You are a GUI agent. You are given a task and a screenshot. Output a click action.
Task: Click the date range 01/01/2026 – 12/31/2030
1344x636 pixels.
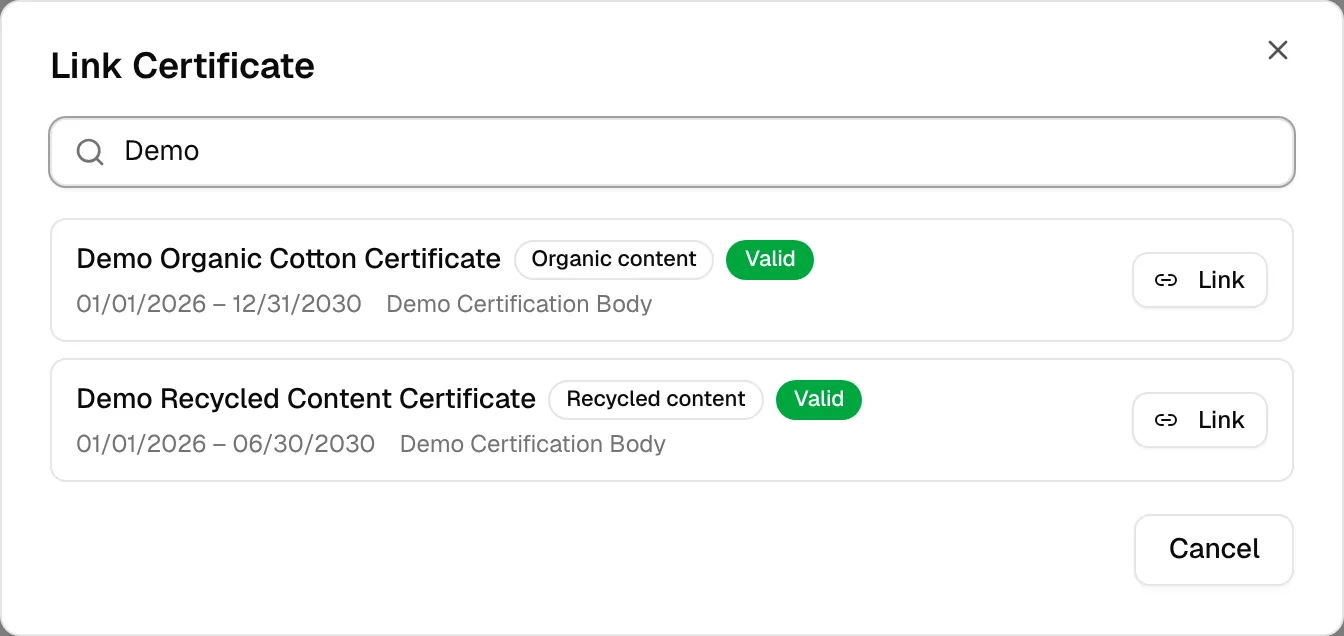[x=219, y=304]
